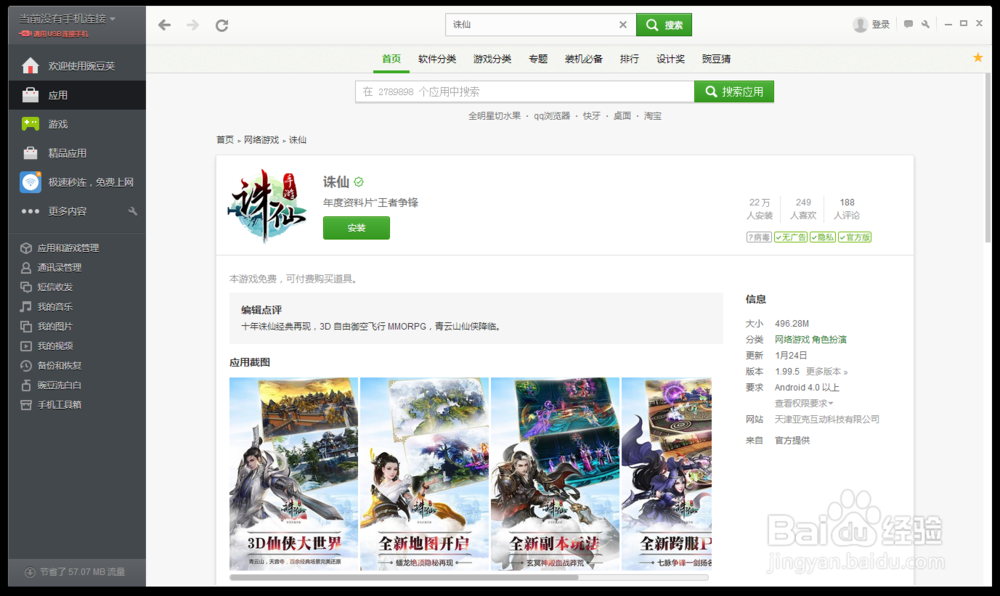Screen dimensions: 1000x596
Task: Click suggested keyword 淘宝
Action: [652, 116]
